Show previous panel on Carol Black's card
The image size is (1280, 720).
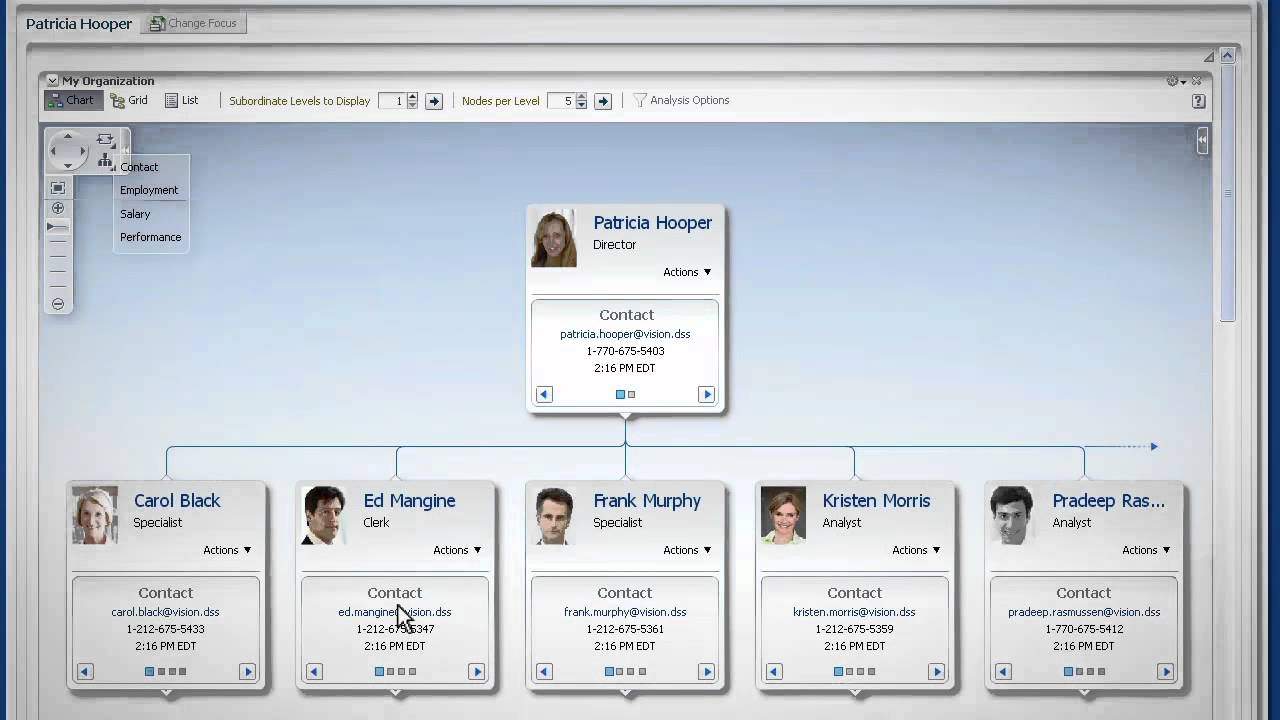[85, 672]
